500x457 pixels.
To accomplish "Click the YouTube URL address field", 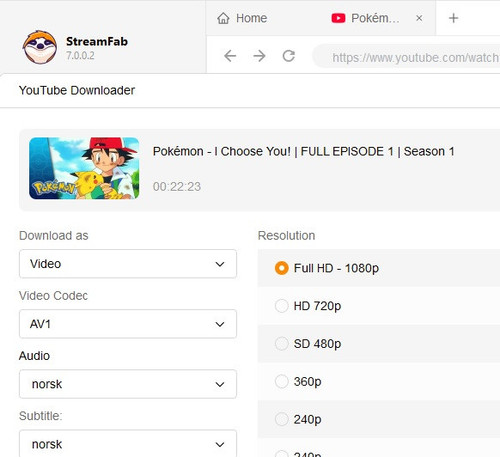I will pyautogui.click(x=407, y=57).
